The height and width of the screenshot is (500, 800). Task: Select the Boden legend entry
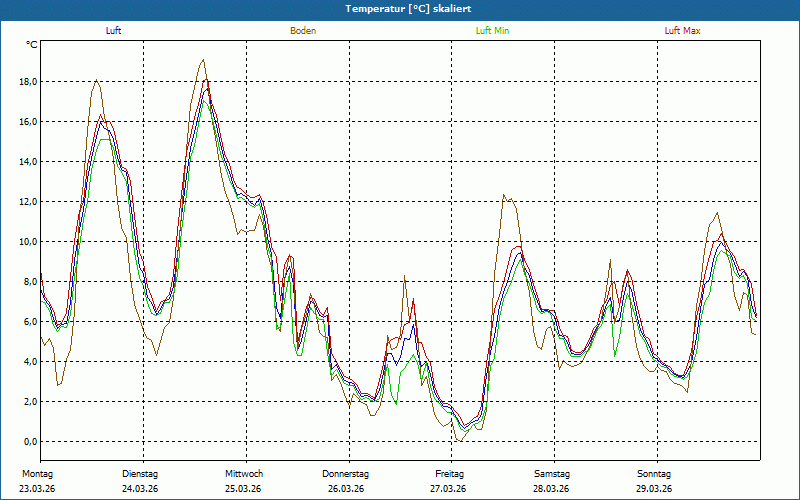[303, 31]
